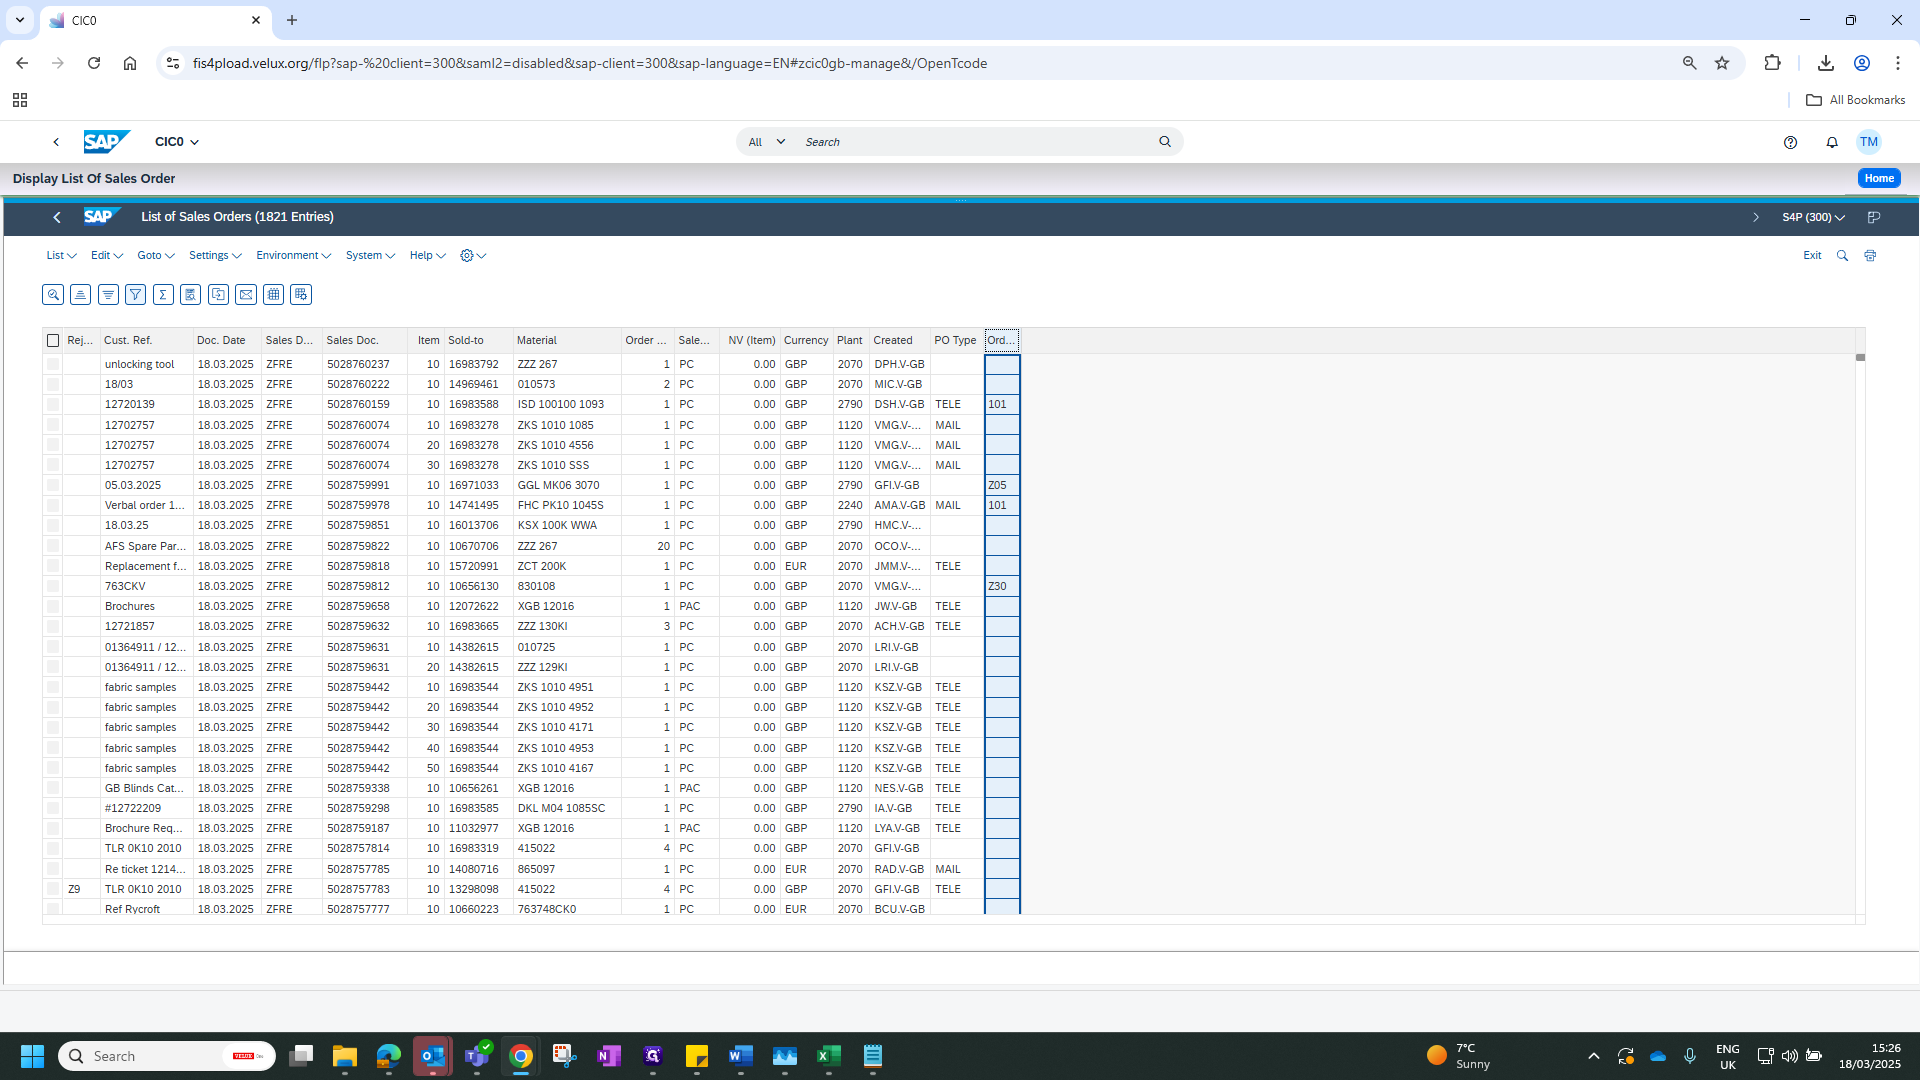Screen dimensions: 1920x1080
Task: Click the Sigma total icon
Action: [x=163, y=294]
